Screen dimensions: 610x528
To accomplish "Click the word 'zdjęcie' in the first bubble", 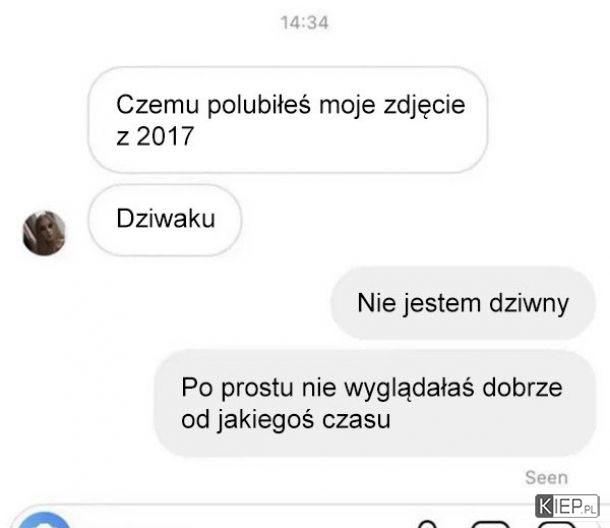I will pos(424,105).
